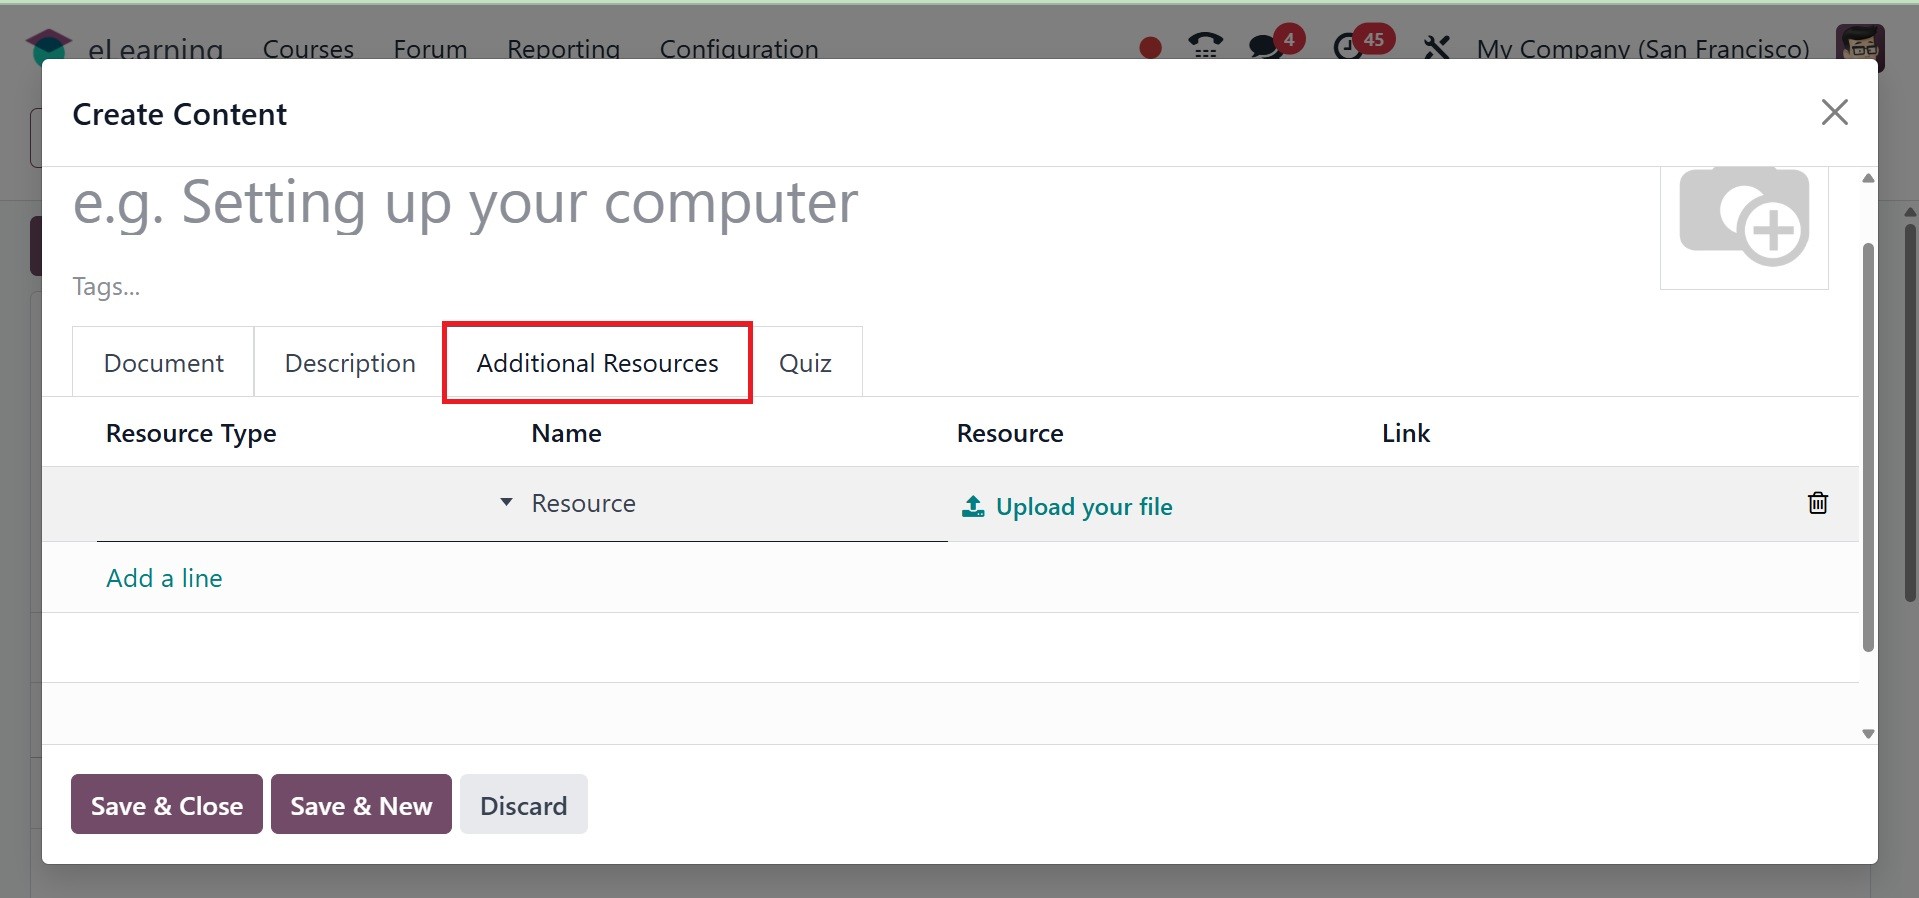
Task: Switch company via My Company (San Francisco)
Action: (x=1643, y=48)
